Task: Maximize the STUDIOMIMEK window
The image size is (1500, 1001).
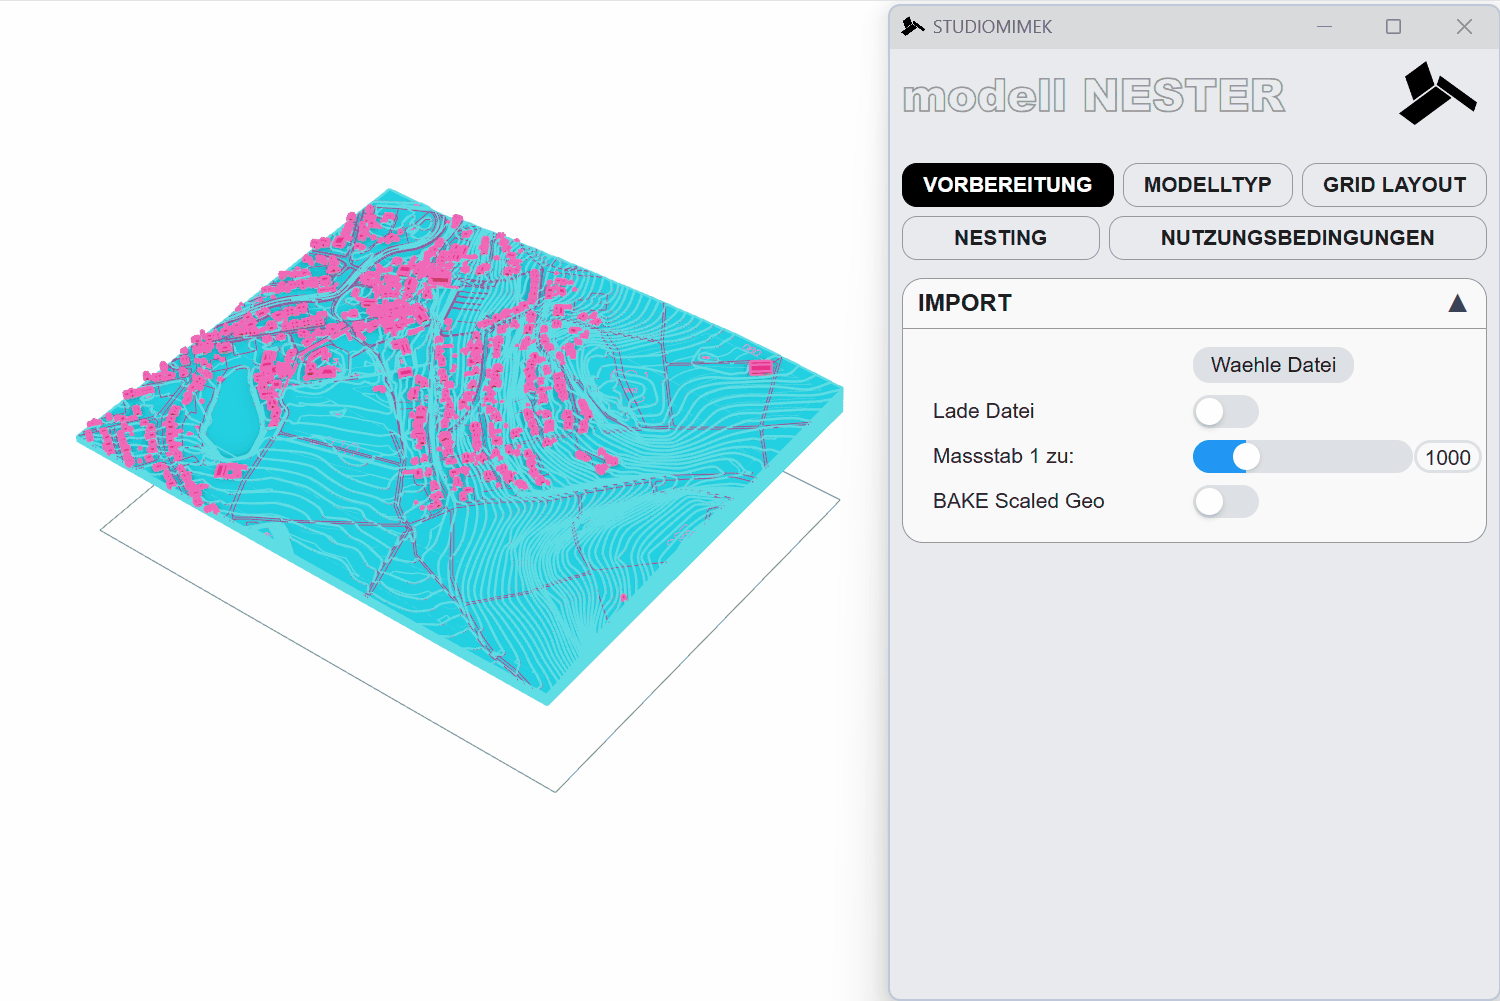Action: point(1393,27)
